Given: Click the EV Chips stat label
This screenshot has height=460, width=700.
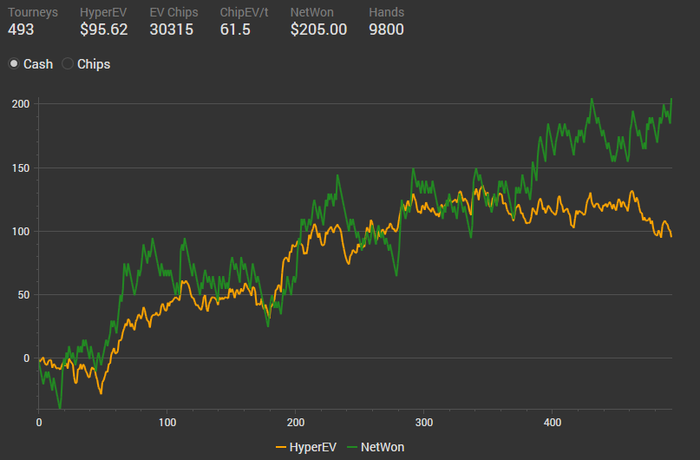Looking at the screenshot, I should (x=174, y=13).
